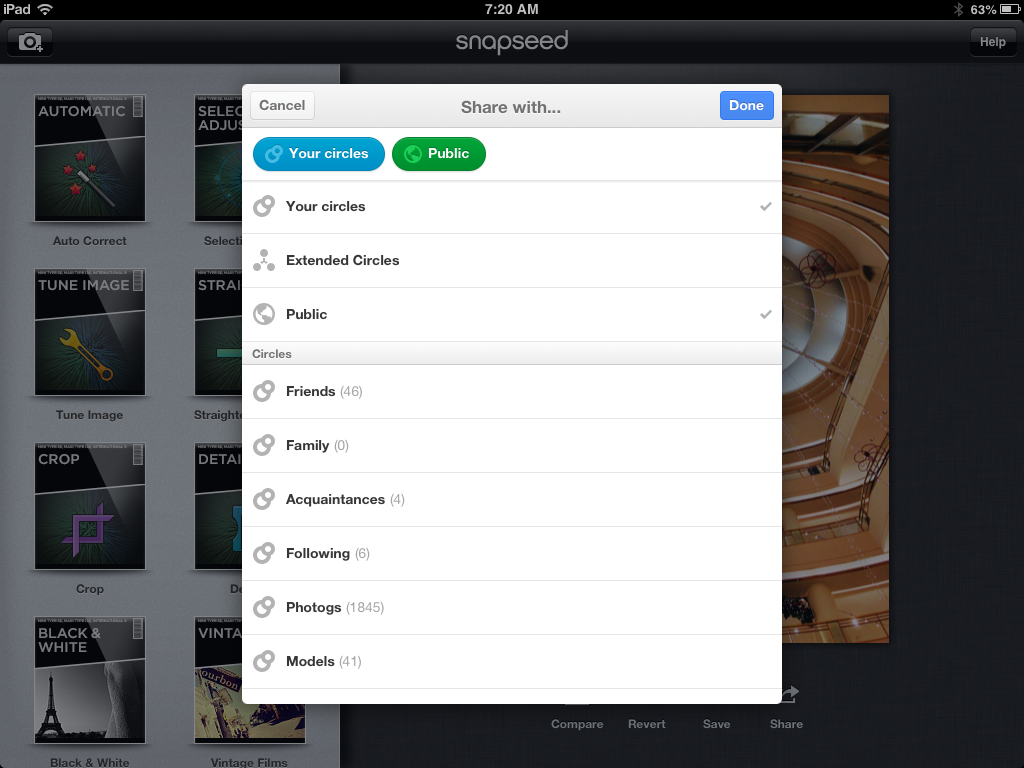This screenshot has width=1024, height=768.
Task: Open the Crop tool
Action: (90, 506)
